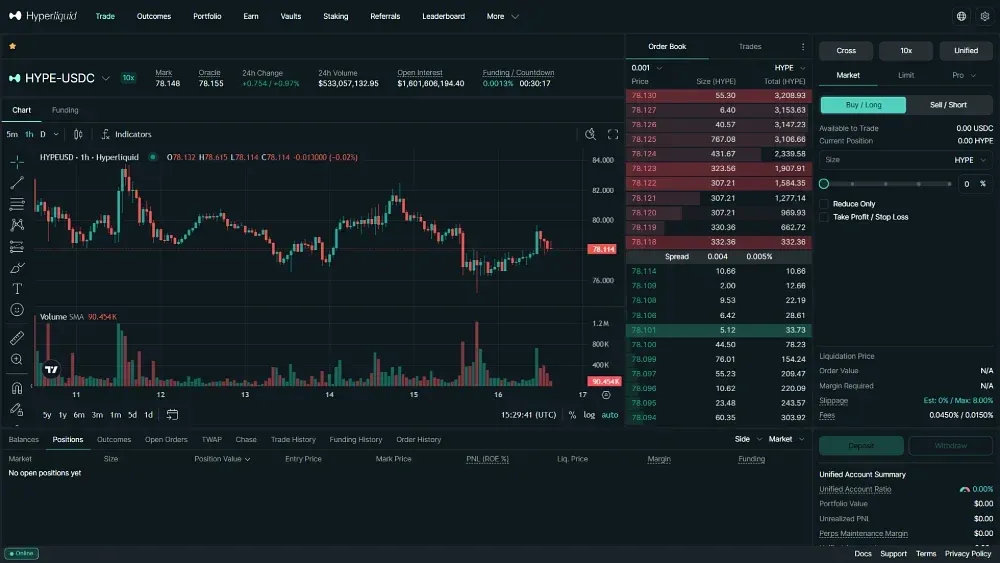This screenshot has width=1000, height=563.
Task: Click the Deposit button
Action: [x=861, y=446]
